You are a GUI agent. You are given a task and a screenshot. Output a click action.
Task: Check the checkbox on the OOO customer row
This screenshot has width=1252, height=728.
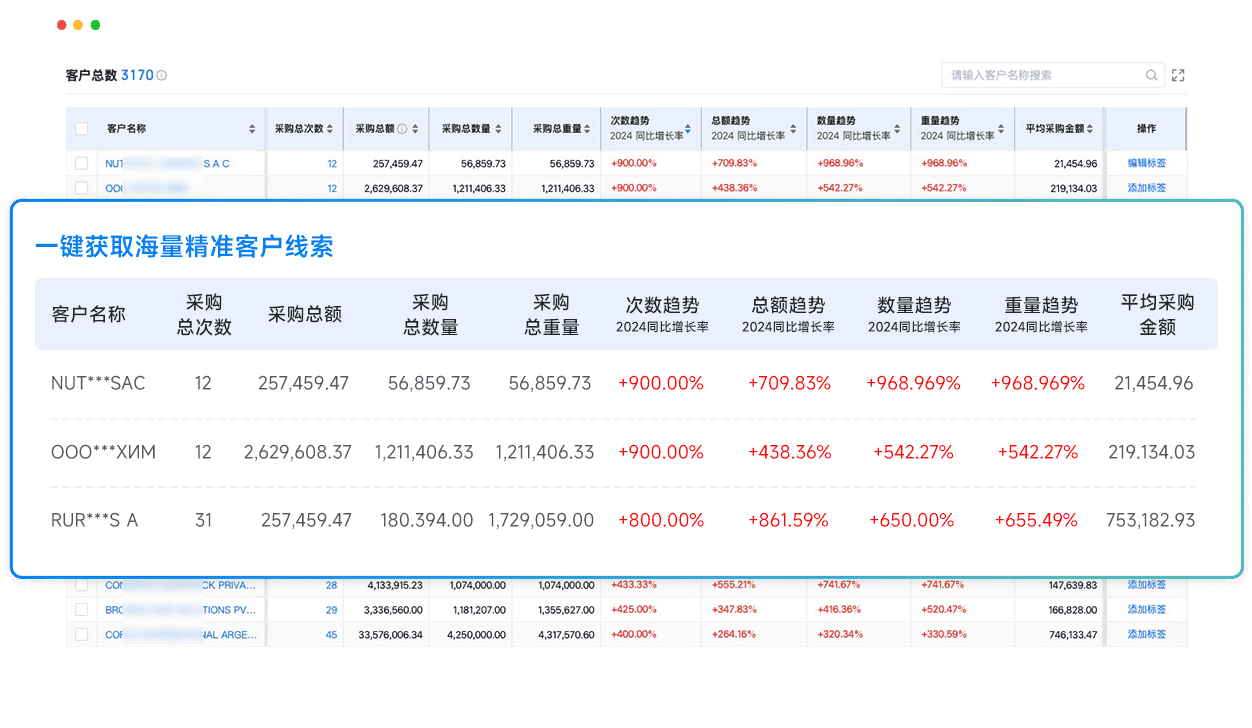point(81,188)
